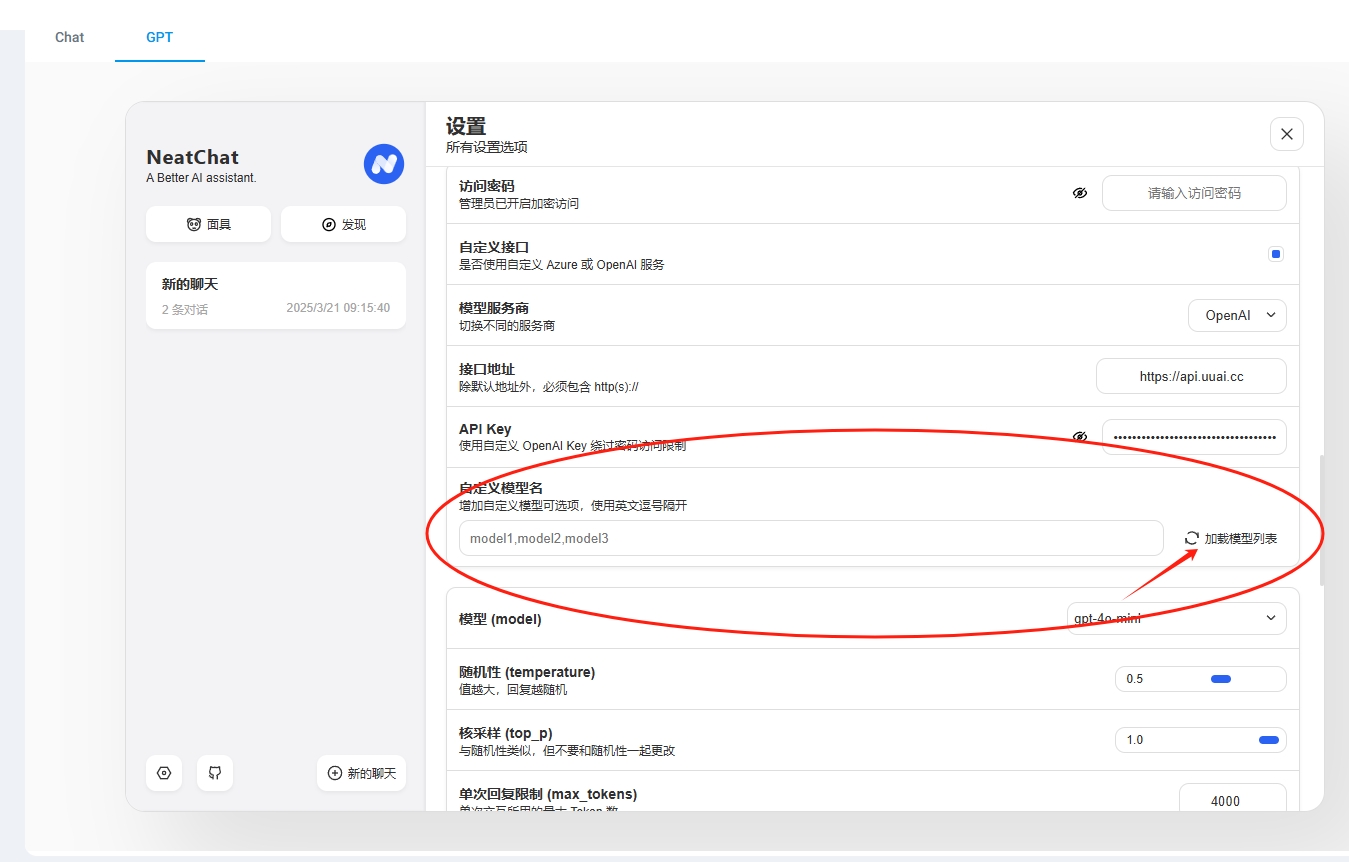
Task: Adjust the 随机性 temperature slider
Action: tap(1201, 679)
